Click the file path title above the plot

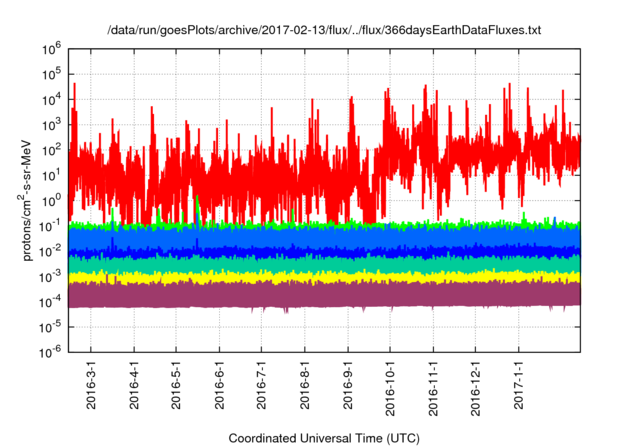pyautogui.click(x=323, y=31)
